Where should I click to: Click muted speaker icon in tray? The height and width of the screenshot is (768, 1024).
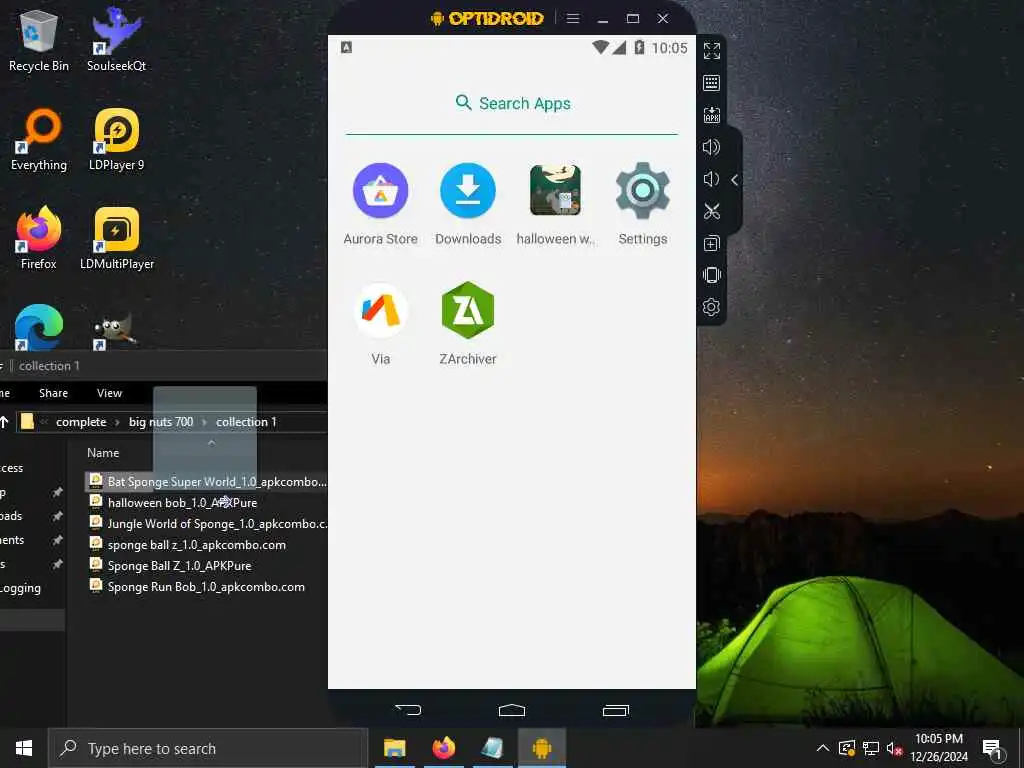tap(894, 748)
